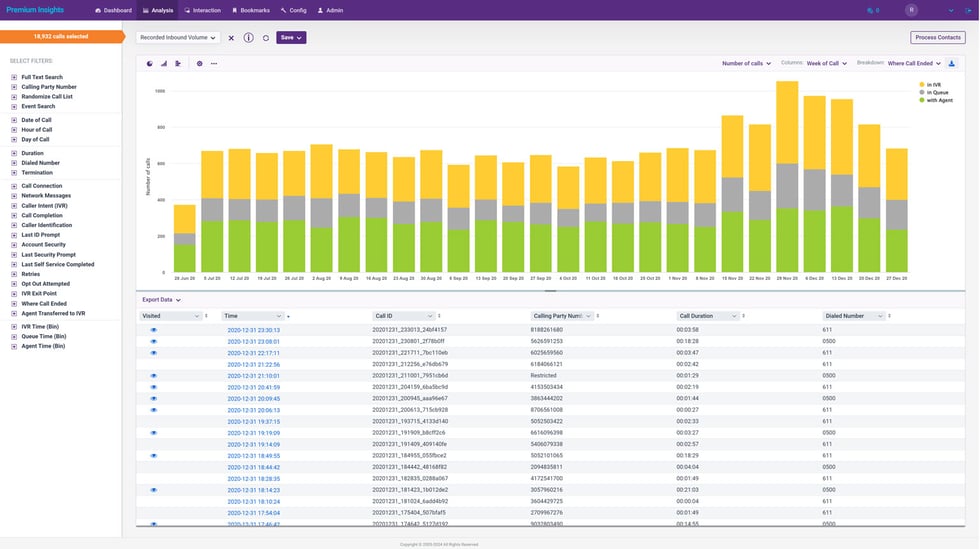Click the sort icon next to Dialed Number column
This screenshot has height=549, width=980.
[889, 316]
